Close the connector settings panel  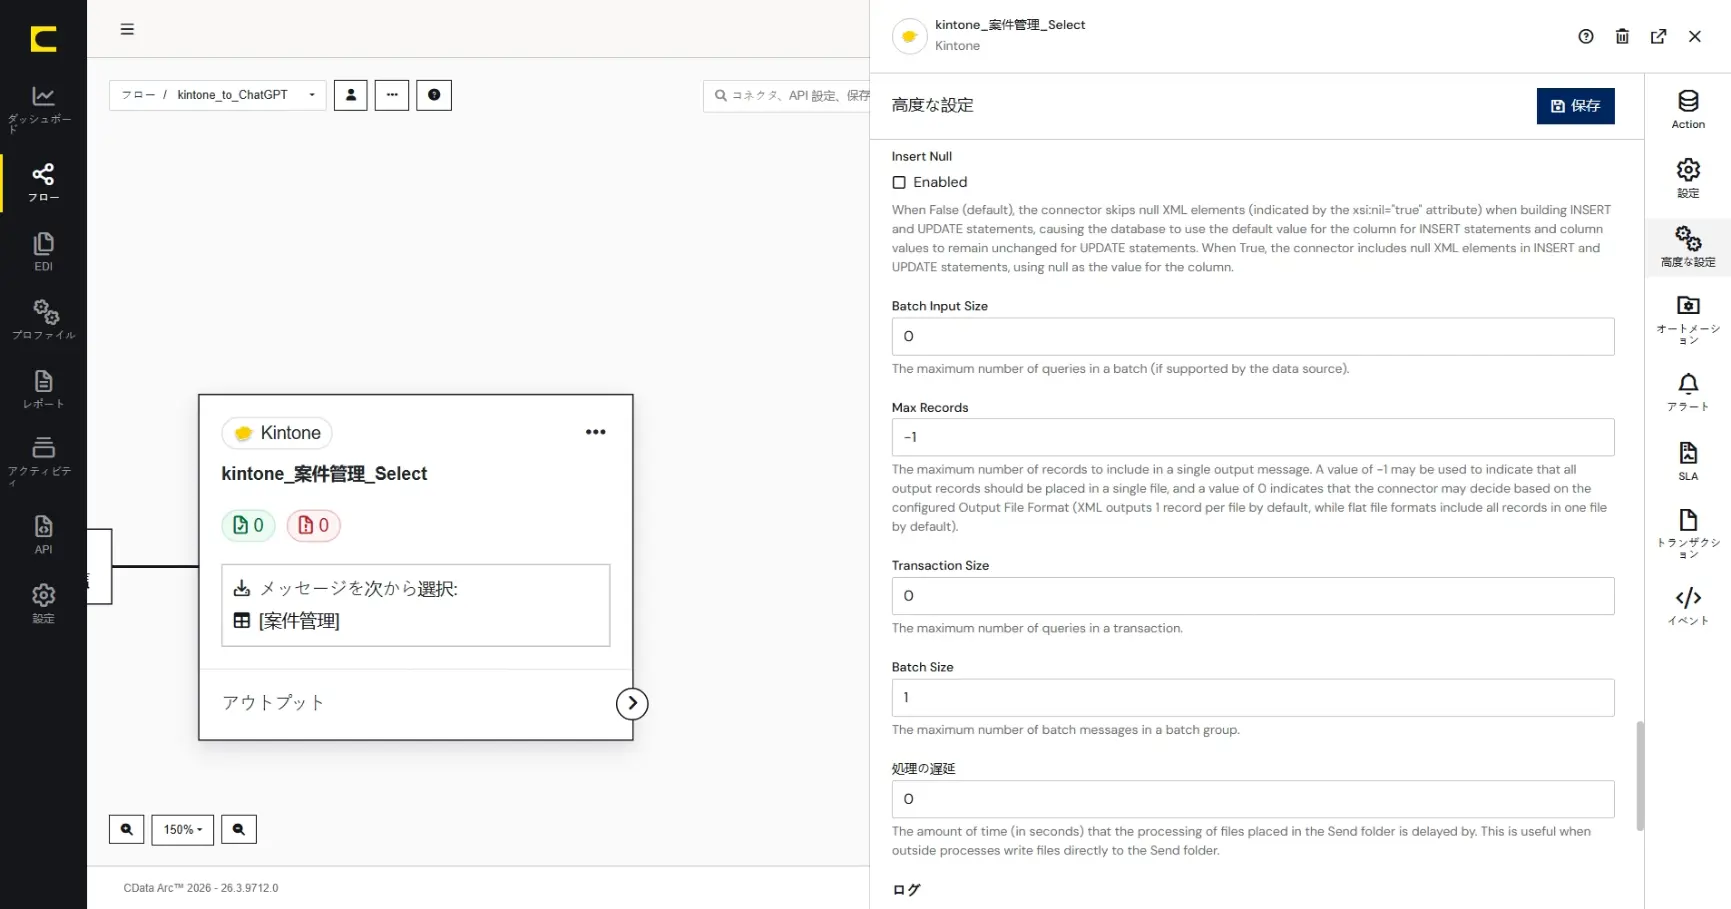point(1695,36)
